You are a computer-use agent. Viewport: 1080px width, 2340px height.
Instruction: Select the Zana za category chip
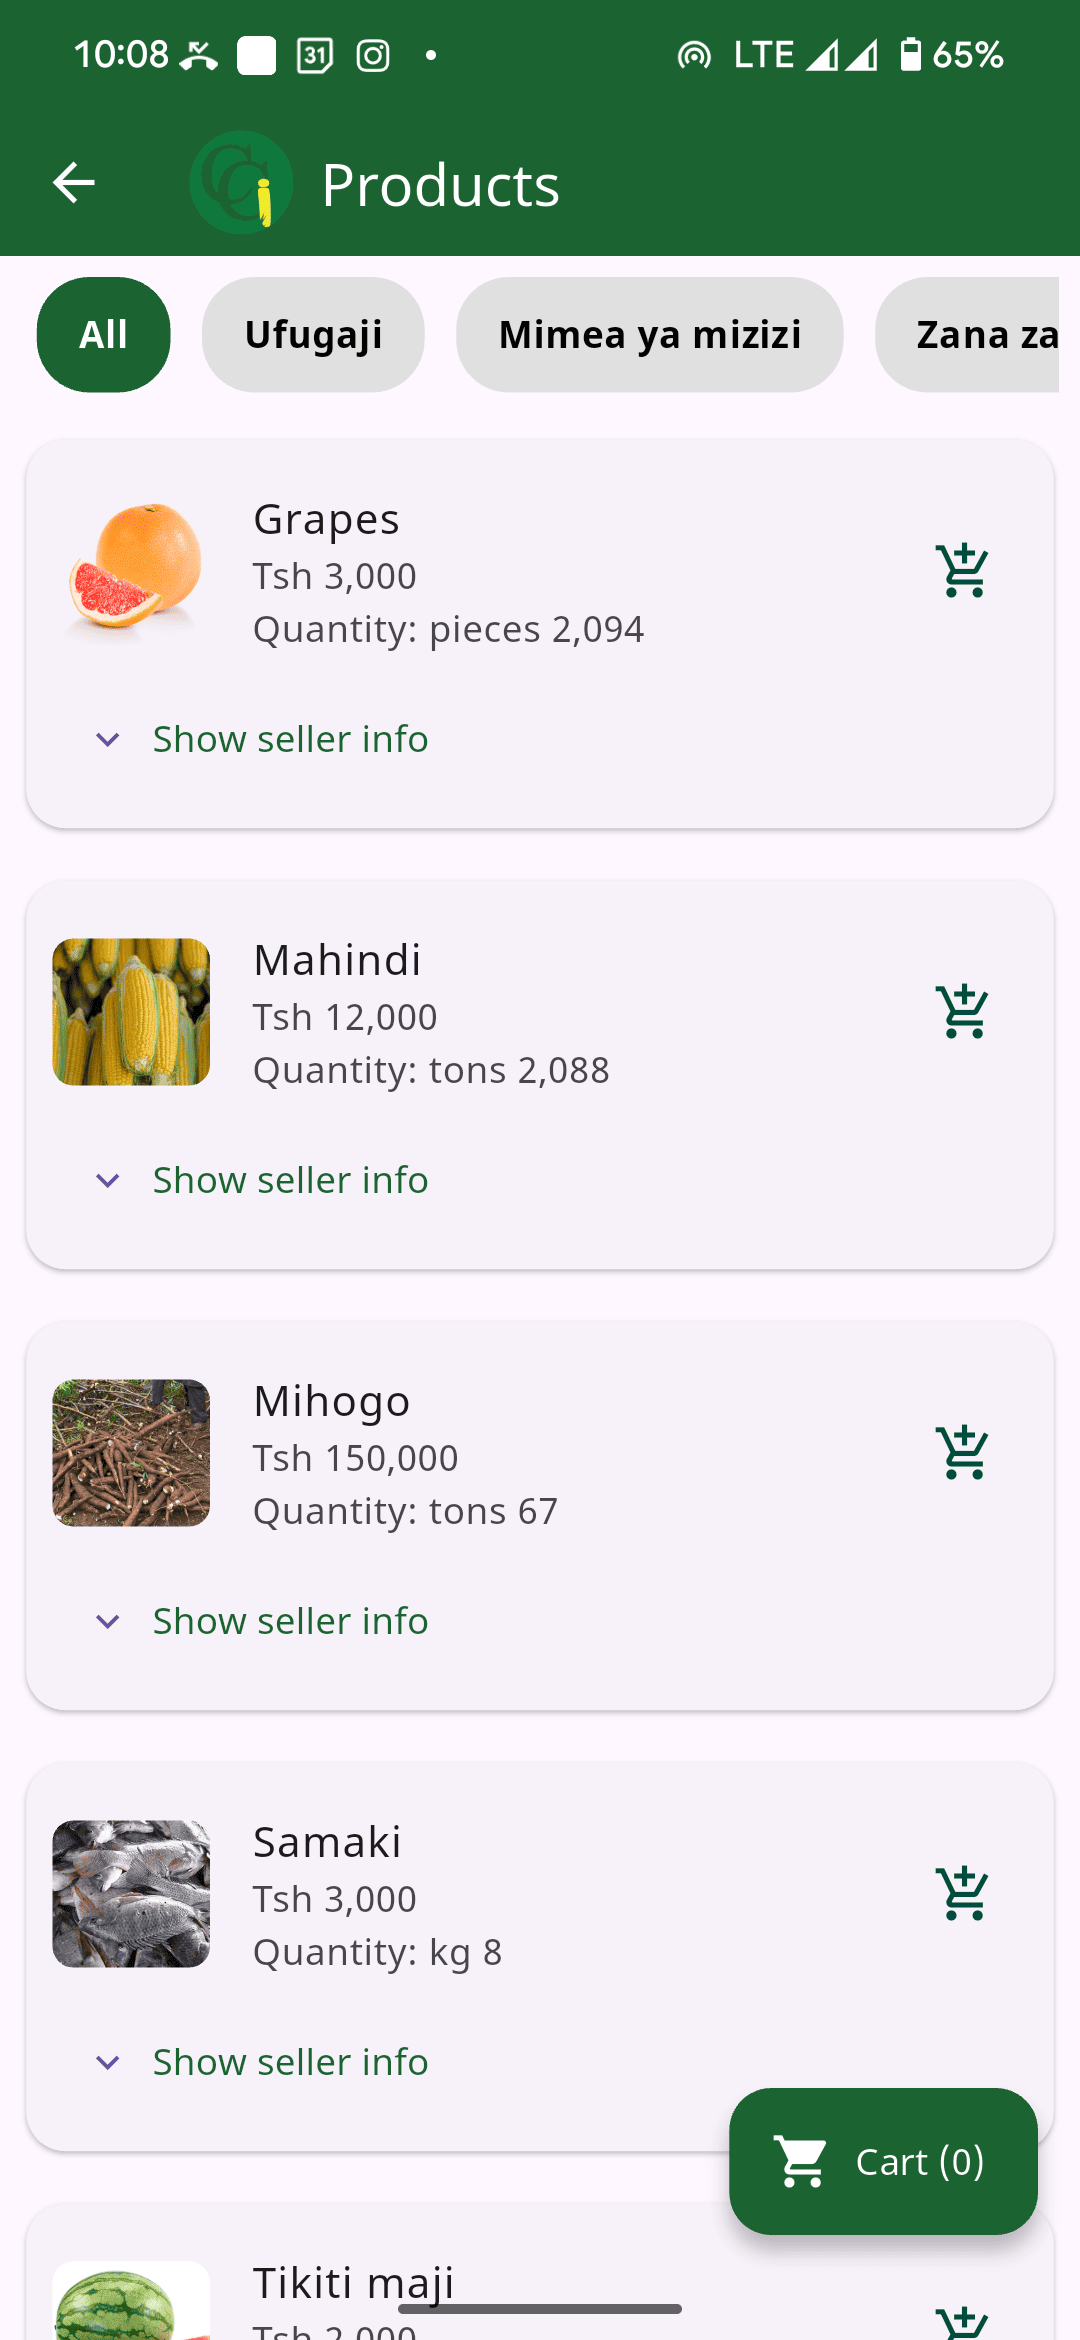coord(975,335)
